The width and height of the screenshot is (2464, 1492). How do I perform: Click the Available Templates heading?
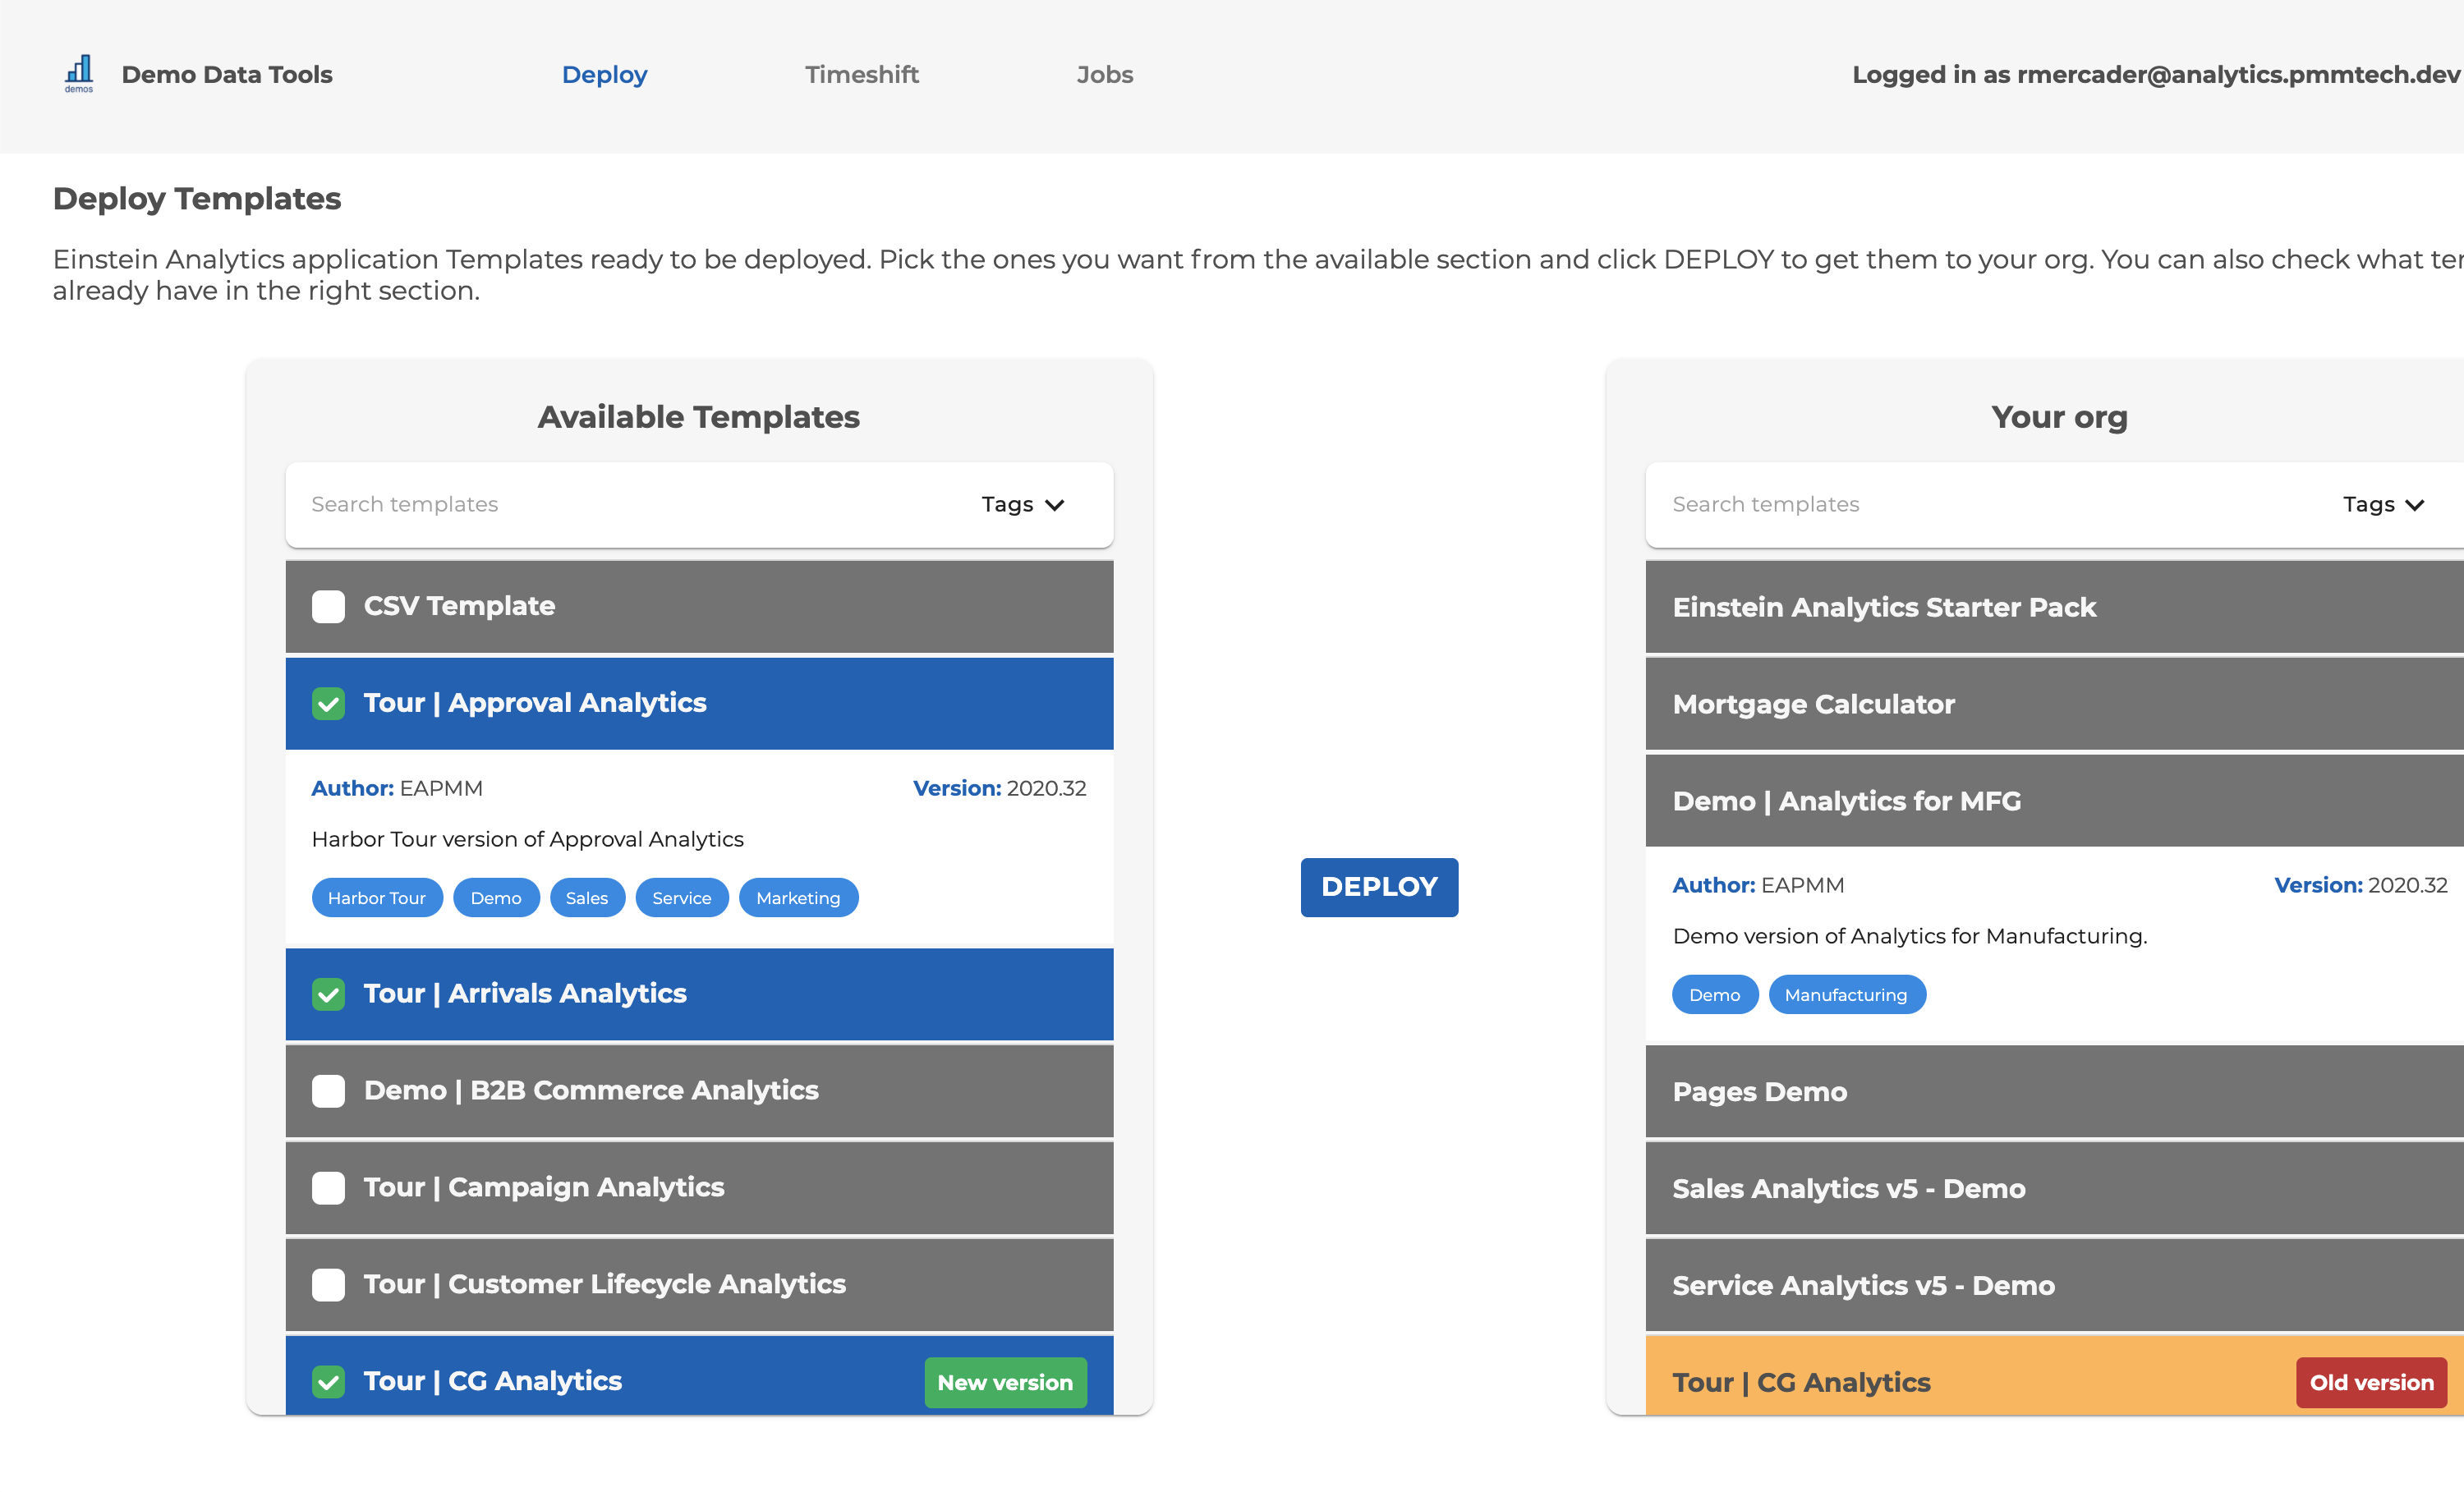(x=699, y=417)
